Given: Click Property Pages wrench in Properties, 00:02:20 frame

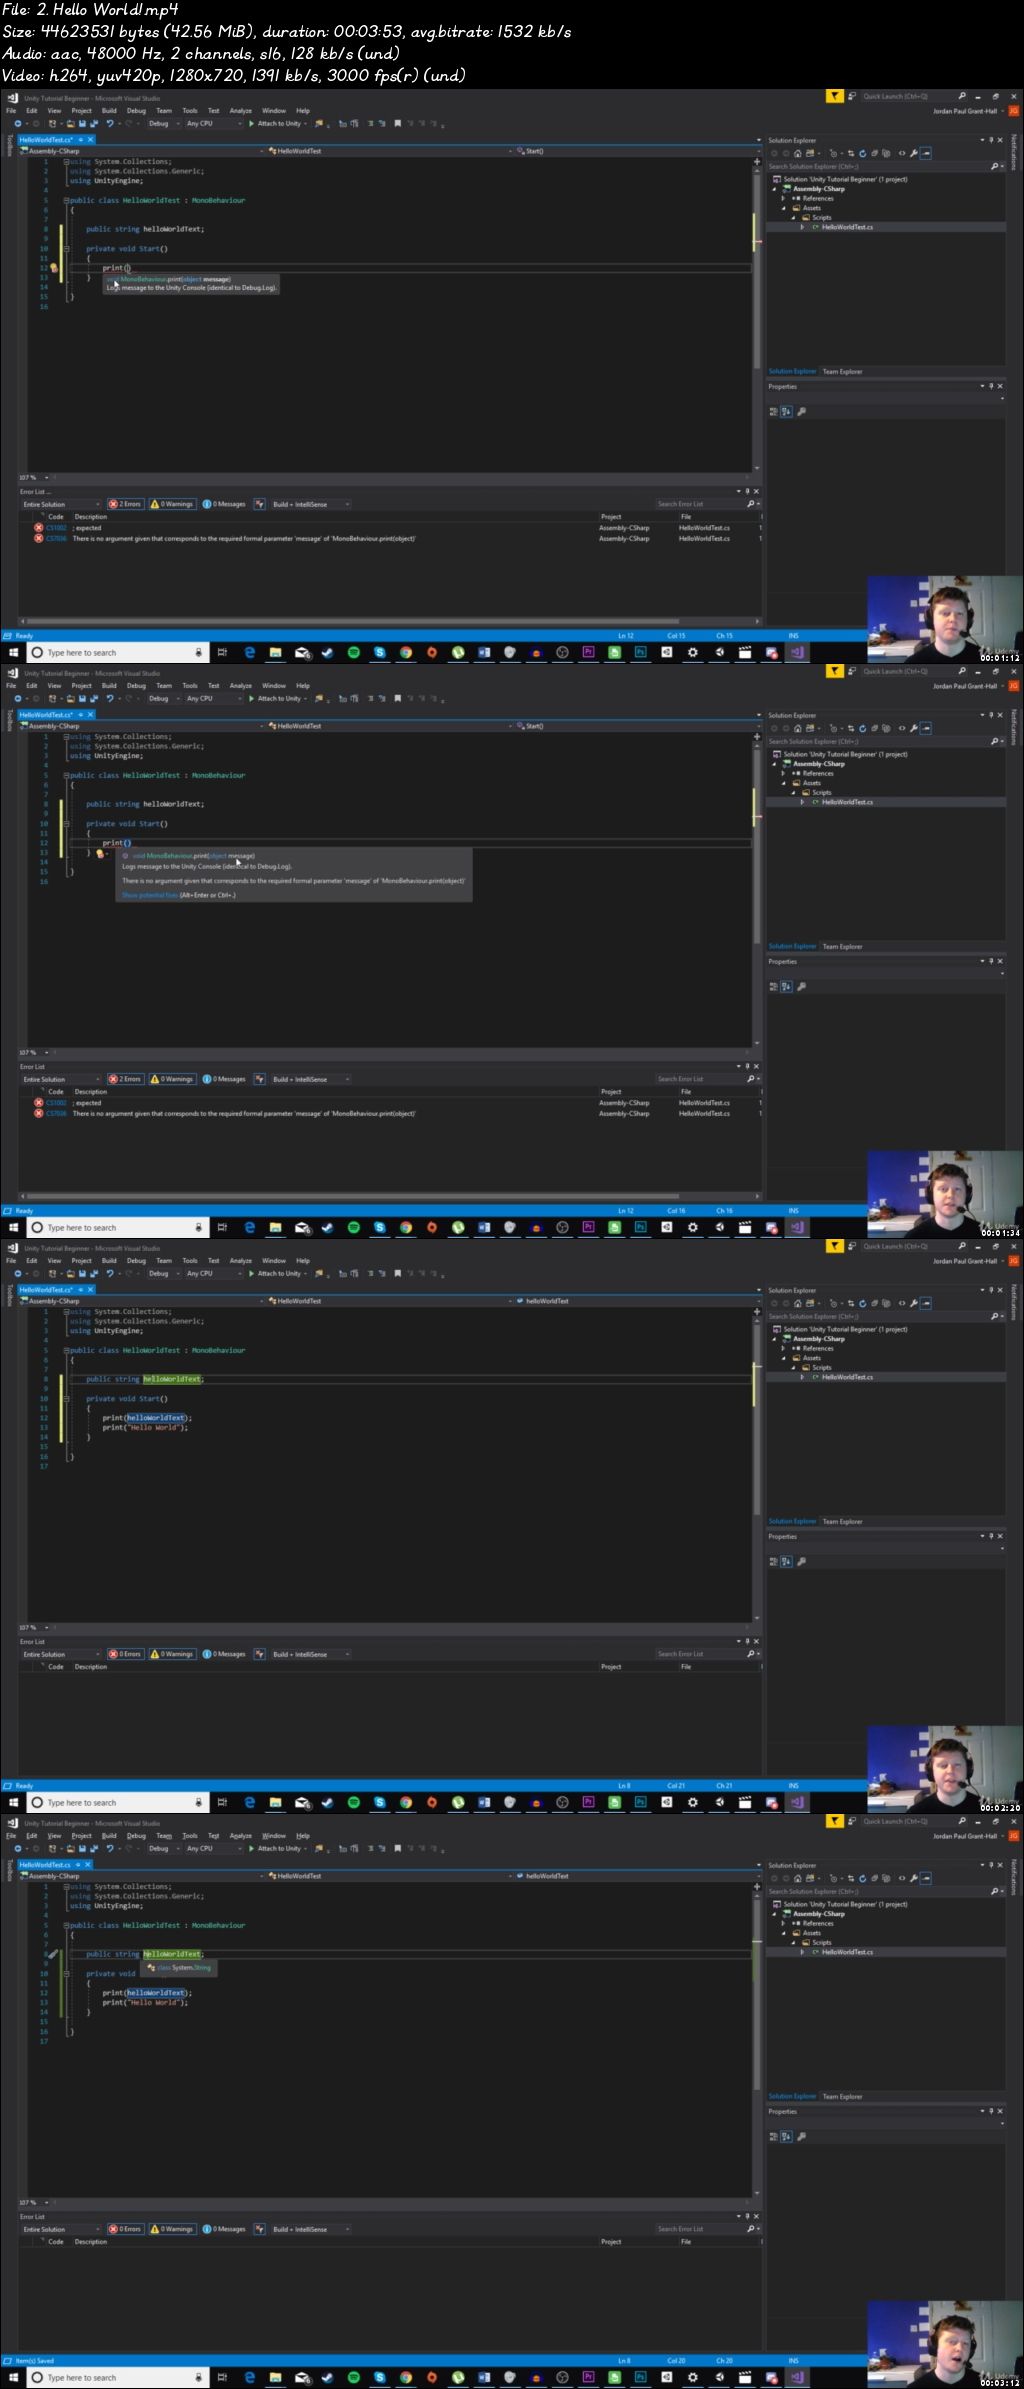Looking at the screenshot, I should [x=801, y=1561].
